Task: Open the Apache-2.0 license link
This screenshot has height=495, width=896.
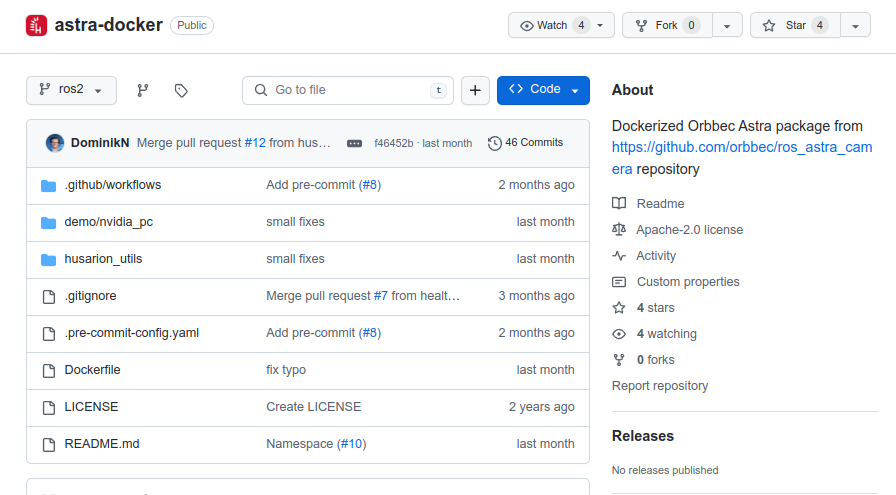Action: pyautogui.click(x=690, y=230)
